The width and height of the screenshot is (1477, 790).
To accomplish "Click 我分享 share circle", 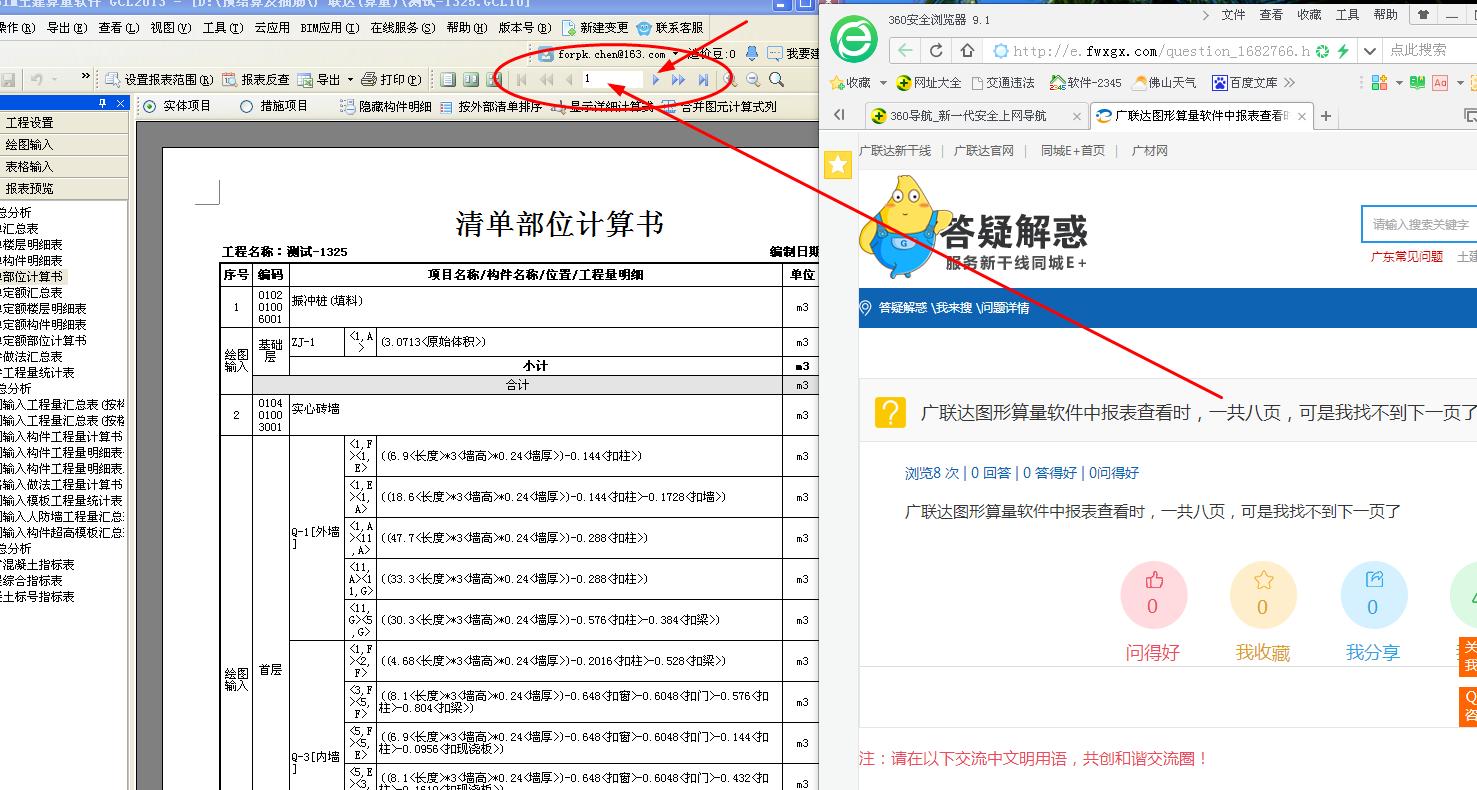I will point(1373,596).
